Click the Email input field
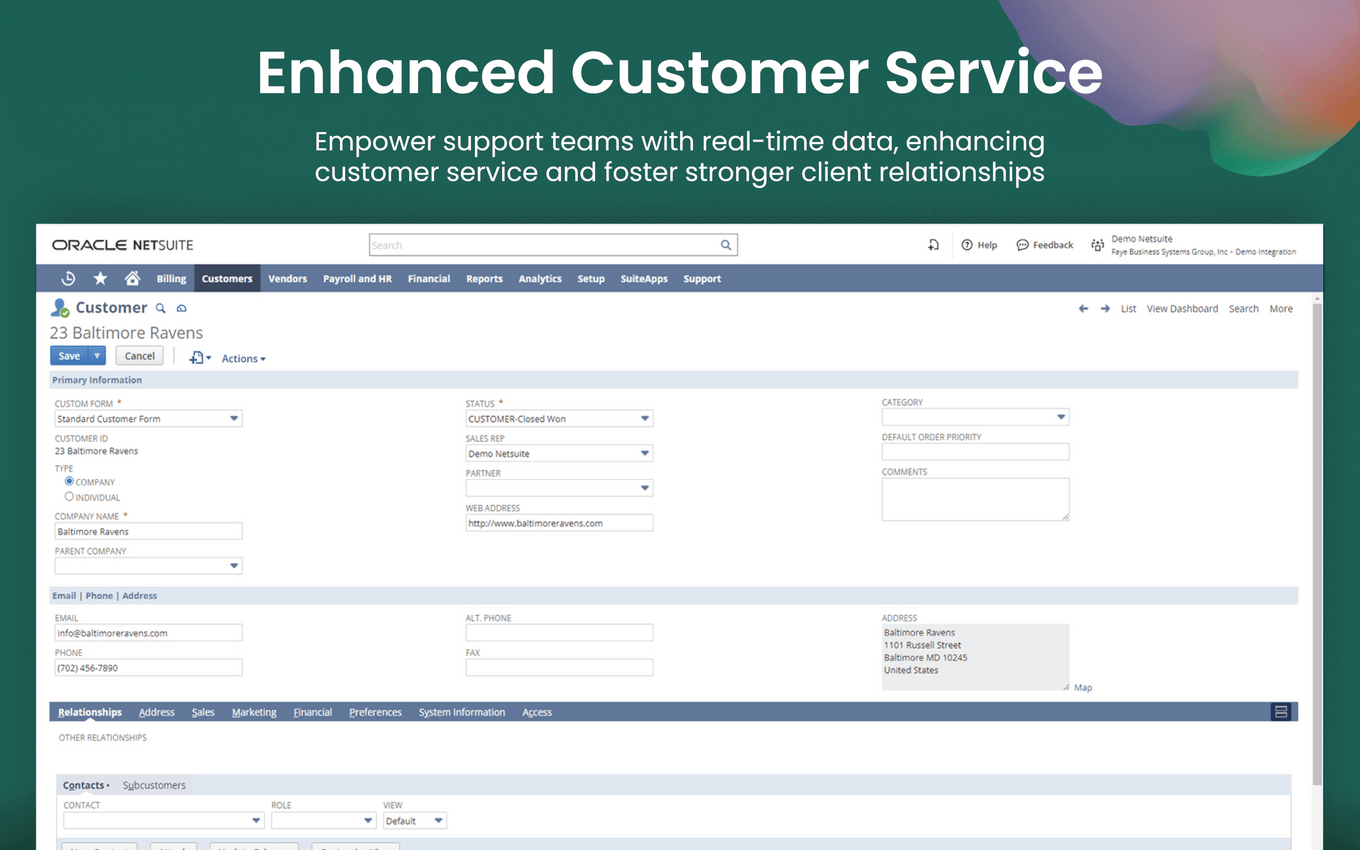Viewport: 1360px width, 850px height. [x=148, y=633]
